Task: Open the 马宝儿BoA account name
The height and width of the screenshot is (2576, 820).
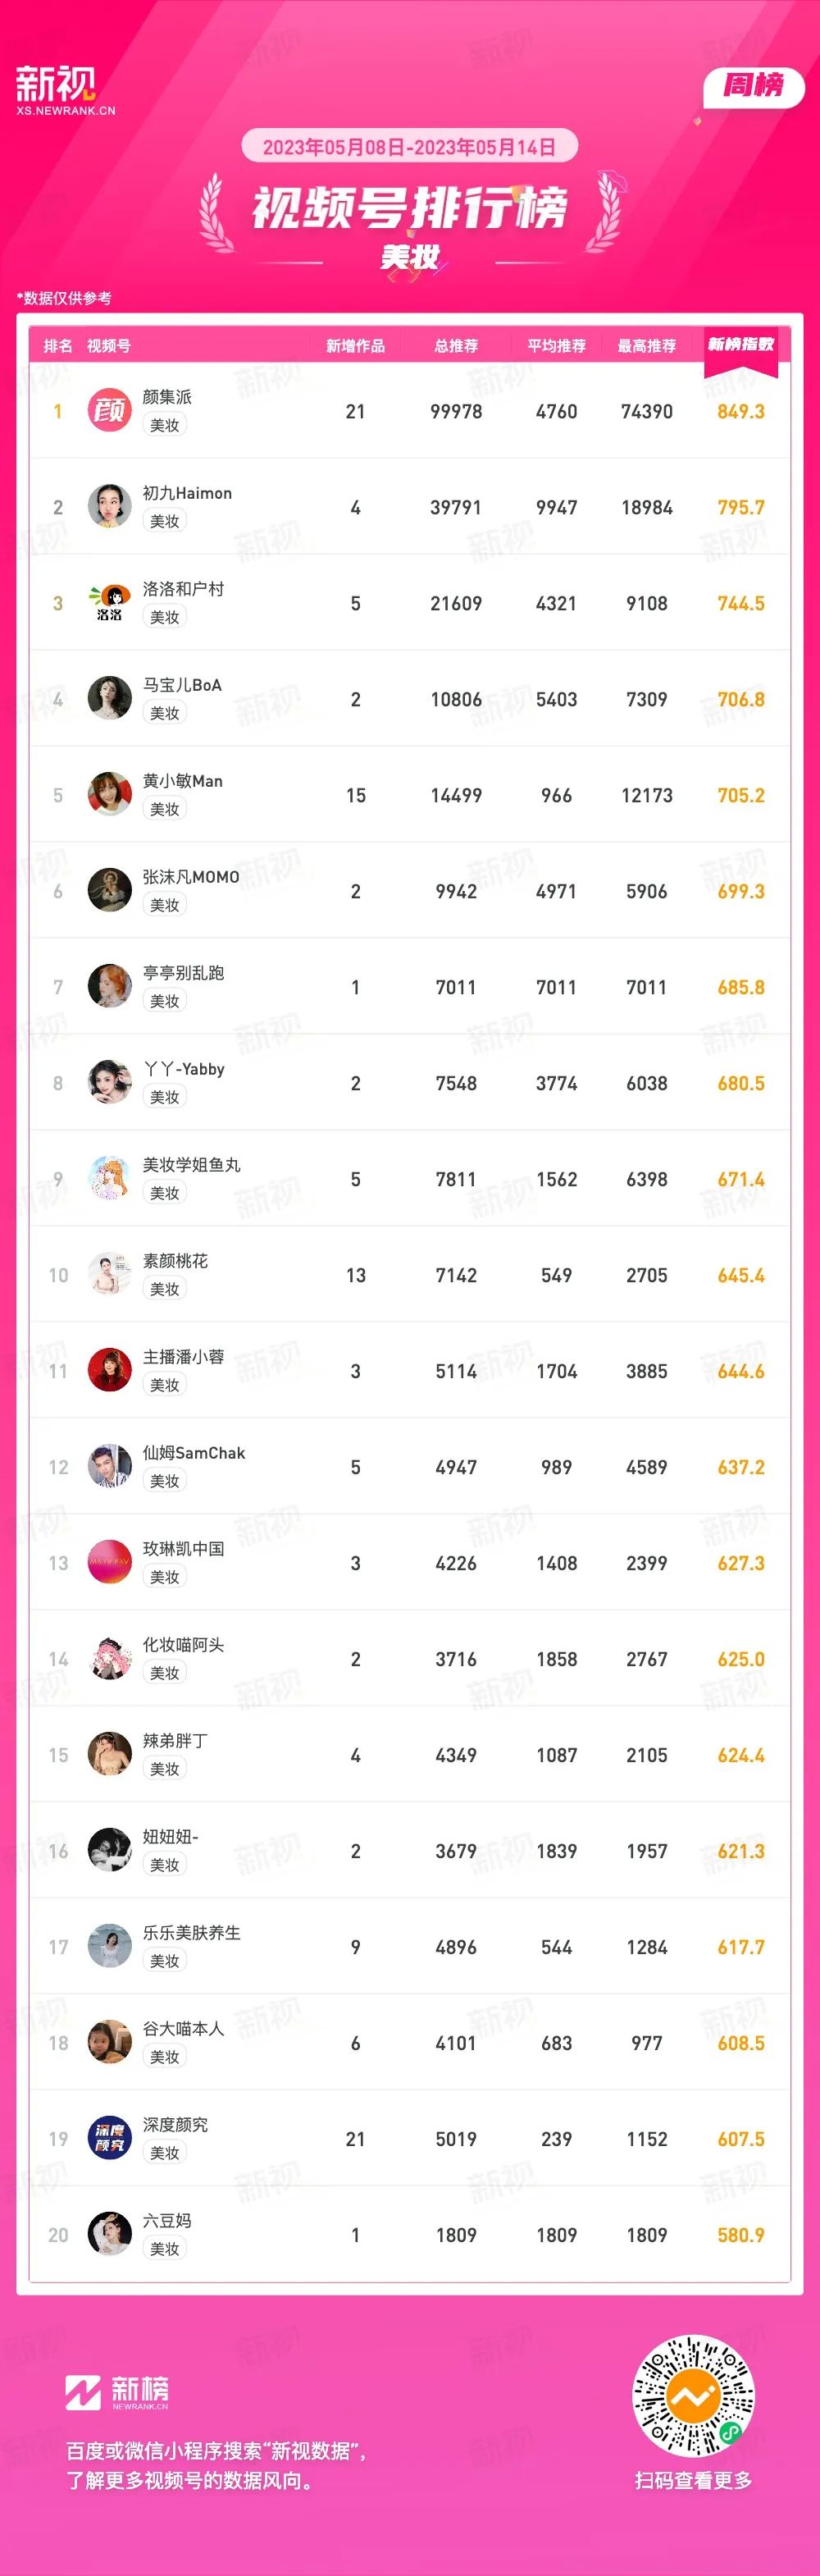Action: pos(182,685)
